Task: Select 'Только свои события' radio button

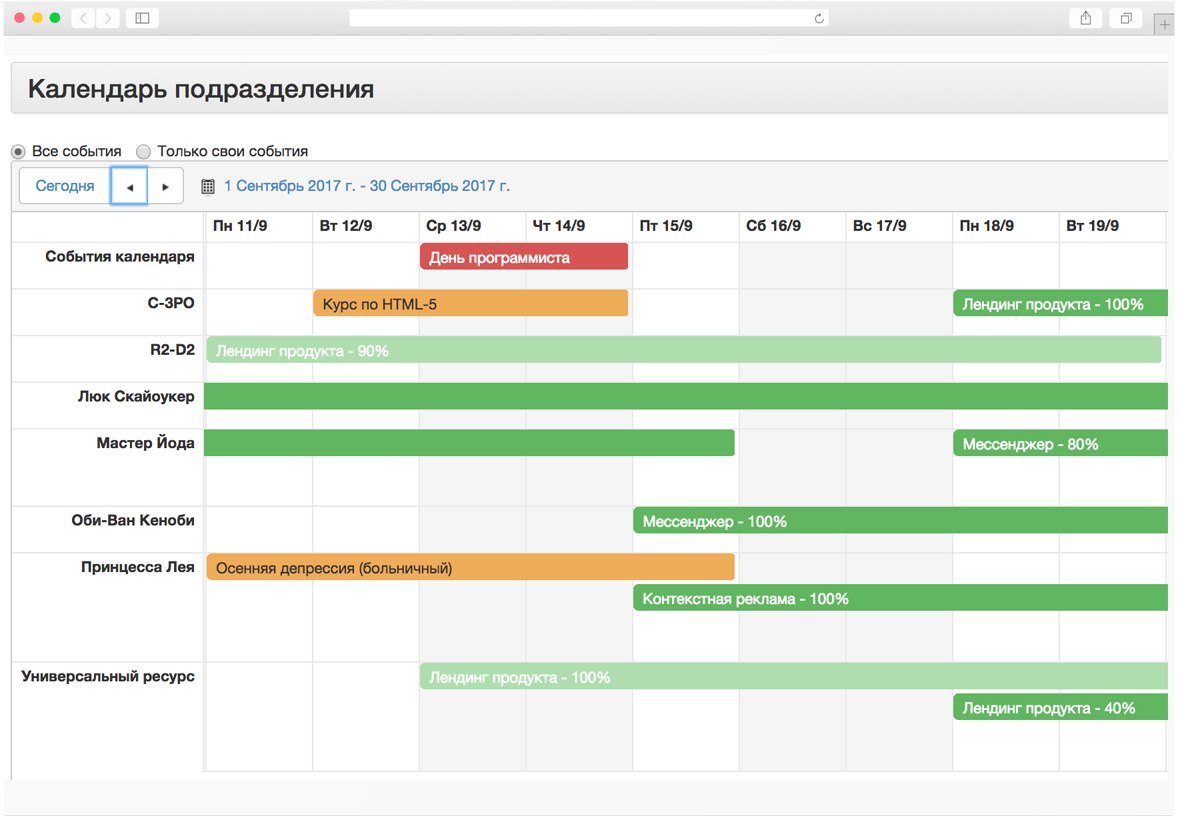Action: pos(143,152)
